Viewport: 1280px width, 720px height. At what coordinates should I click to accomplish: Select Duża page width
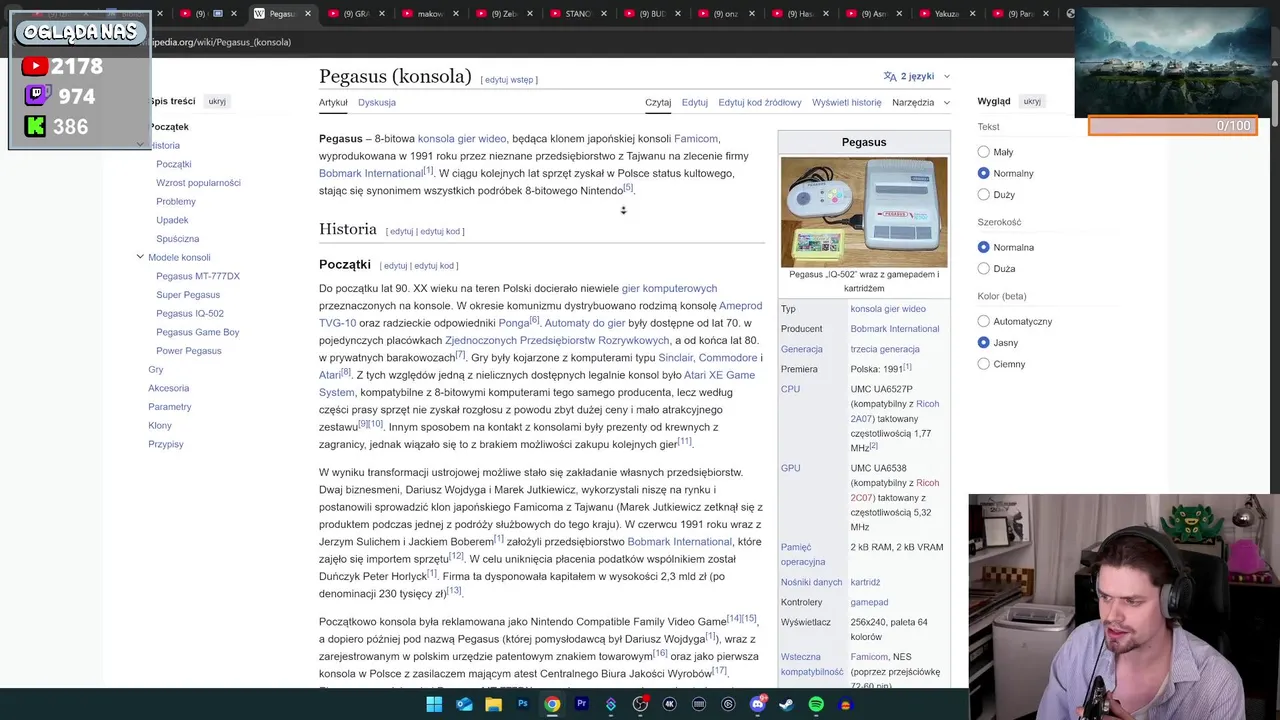(x=983, y=268)
